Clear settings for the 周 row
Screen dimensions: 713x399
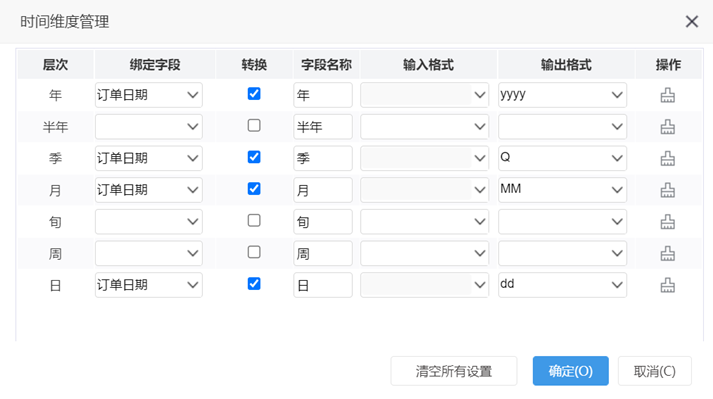668,253
